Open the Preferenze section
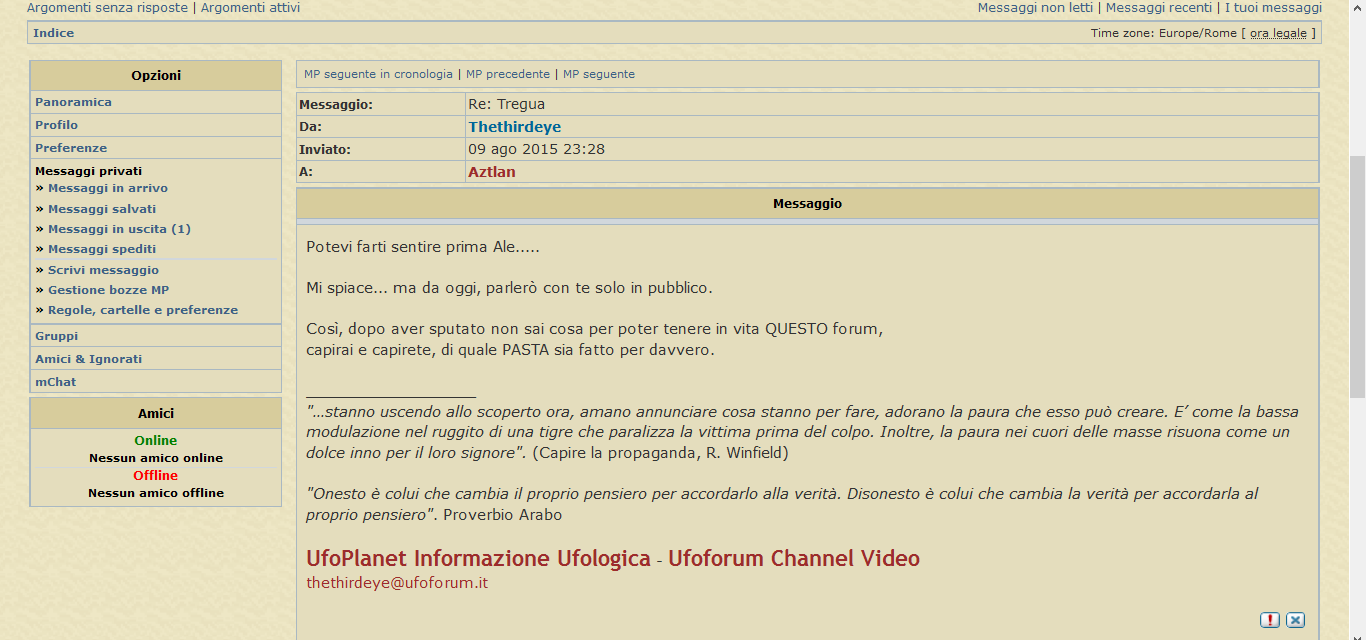The height and width of the screenshot is (640, 1366). click(71, 148)
